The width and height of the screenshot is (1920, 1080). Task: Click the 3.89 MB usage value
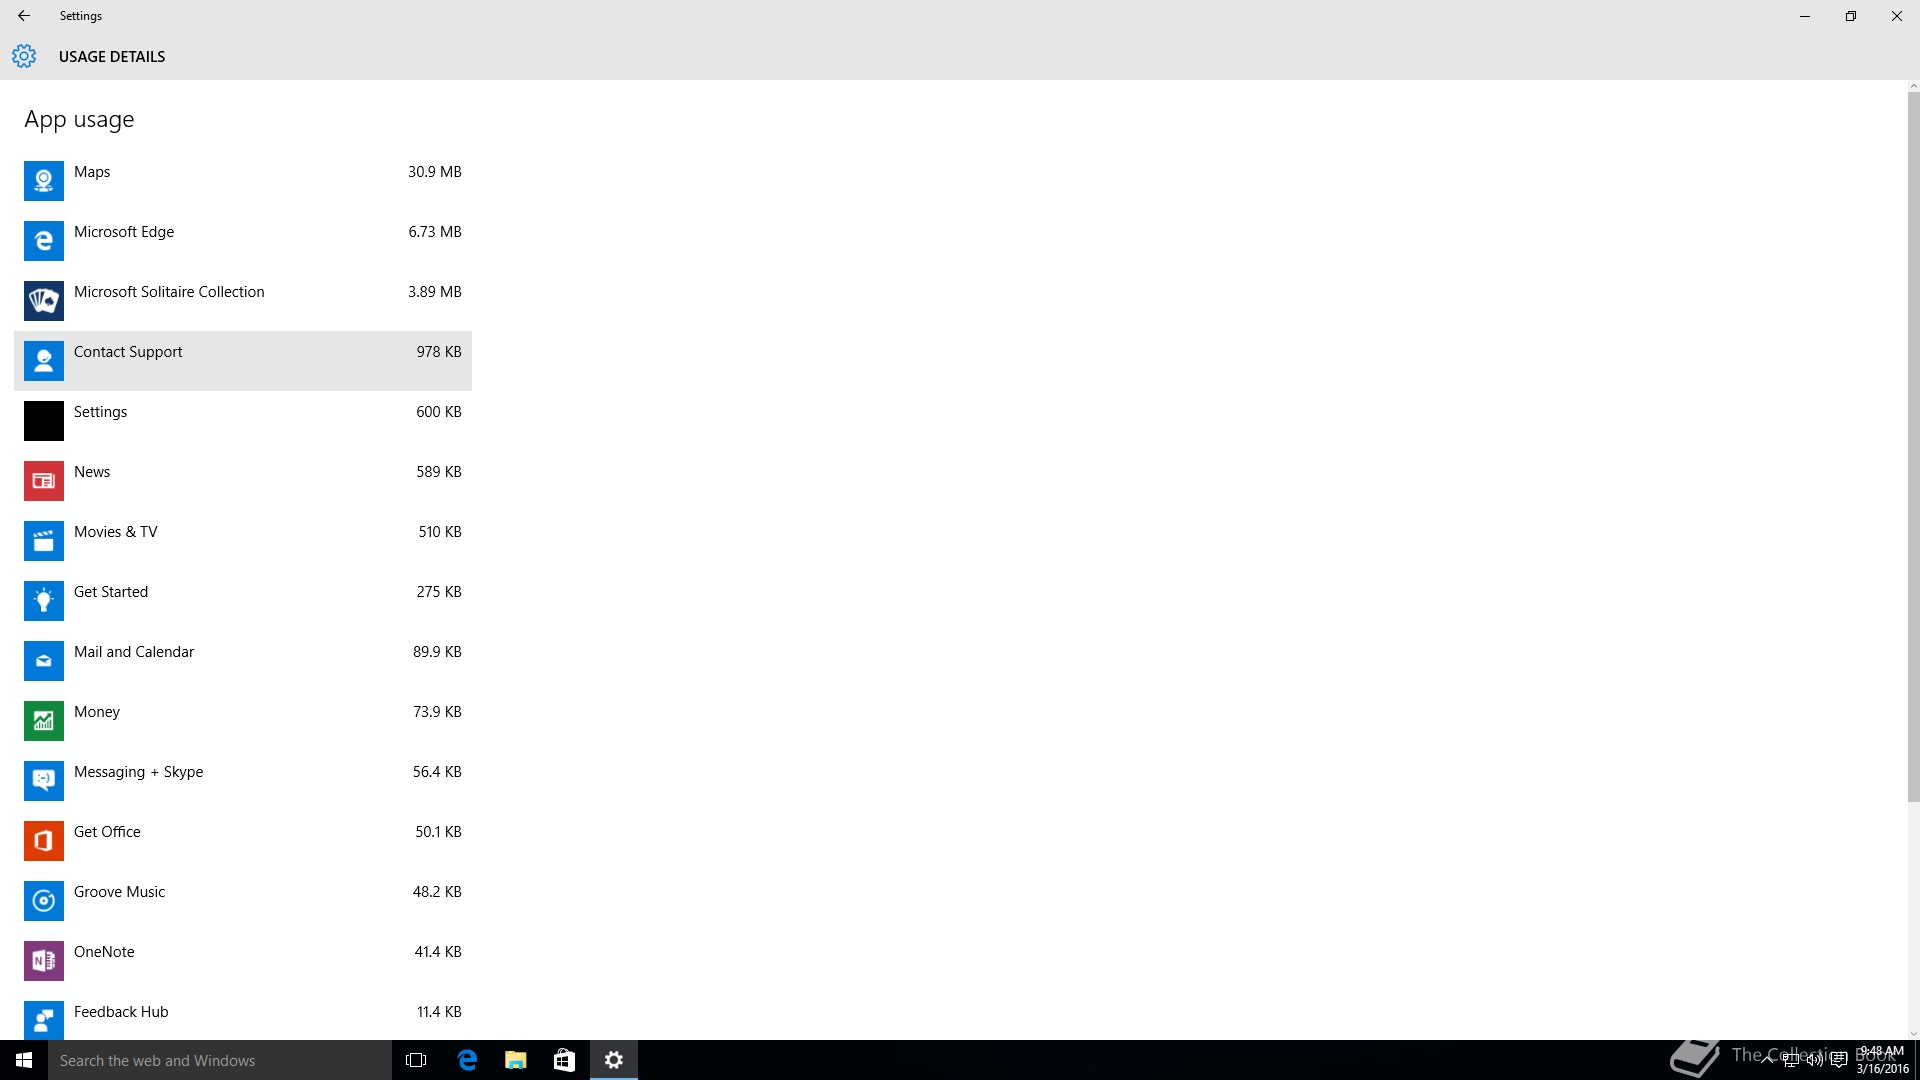pyautogui.click(x=435, y=292)
